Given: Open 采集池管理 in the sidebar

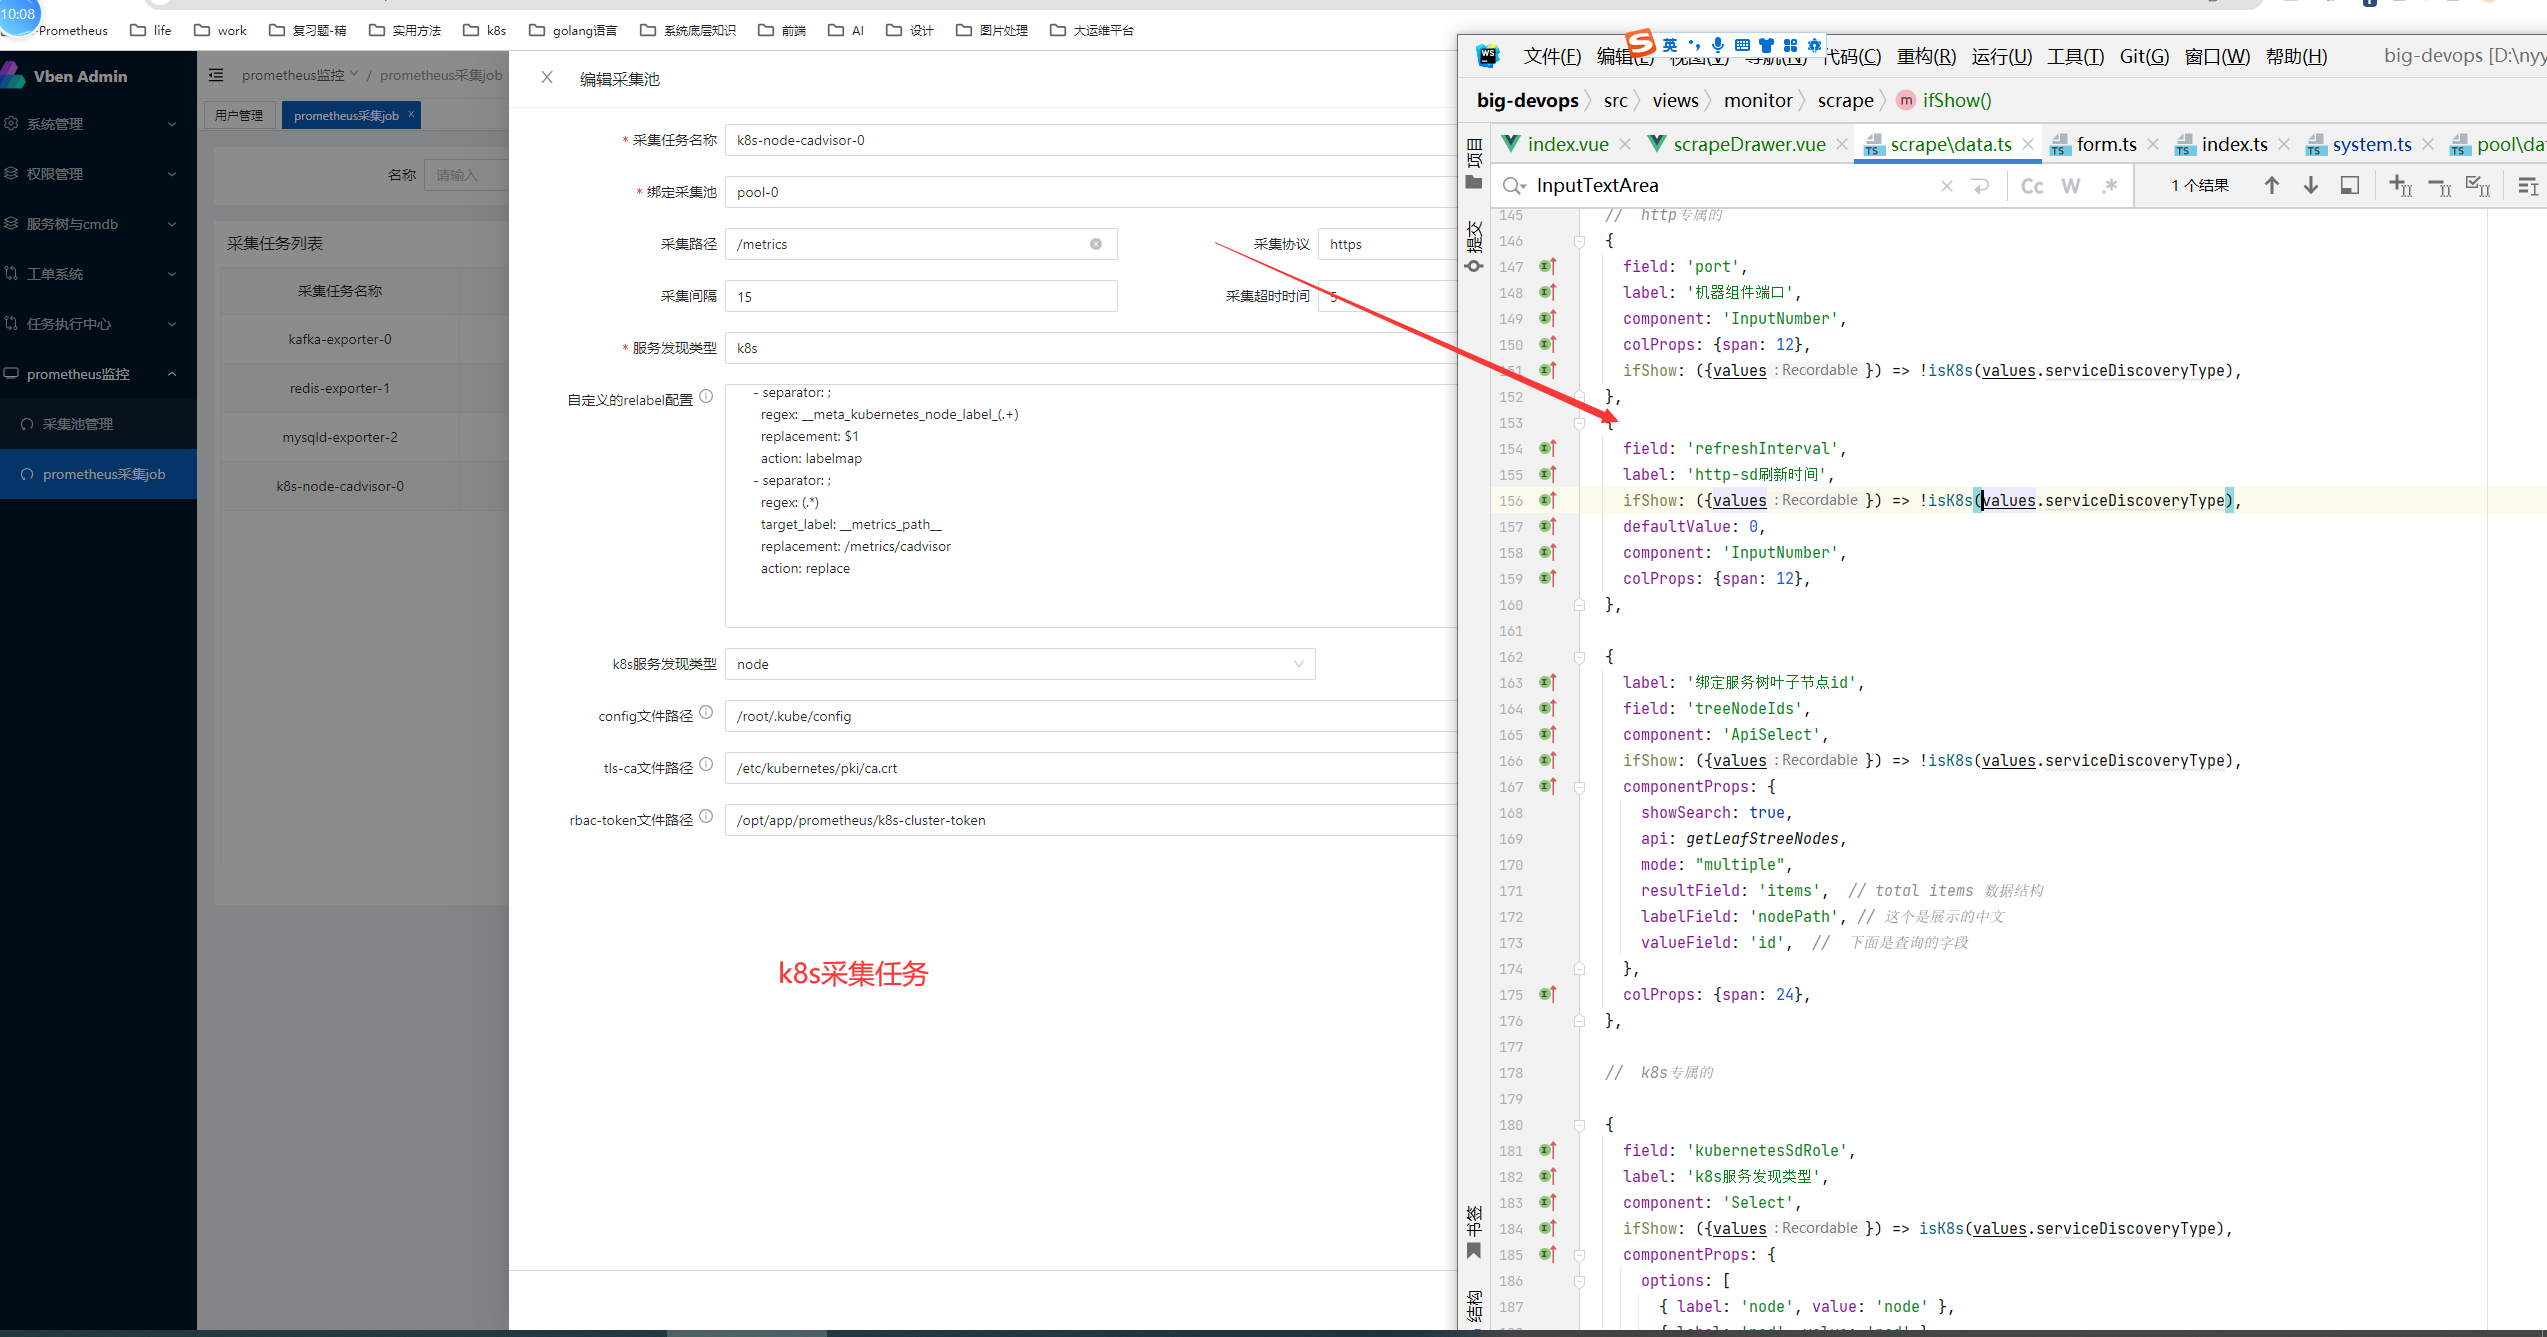Looking at the screenshot, I should (x=78, y=424).
